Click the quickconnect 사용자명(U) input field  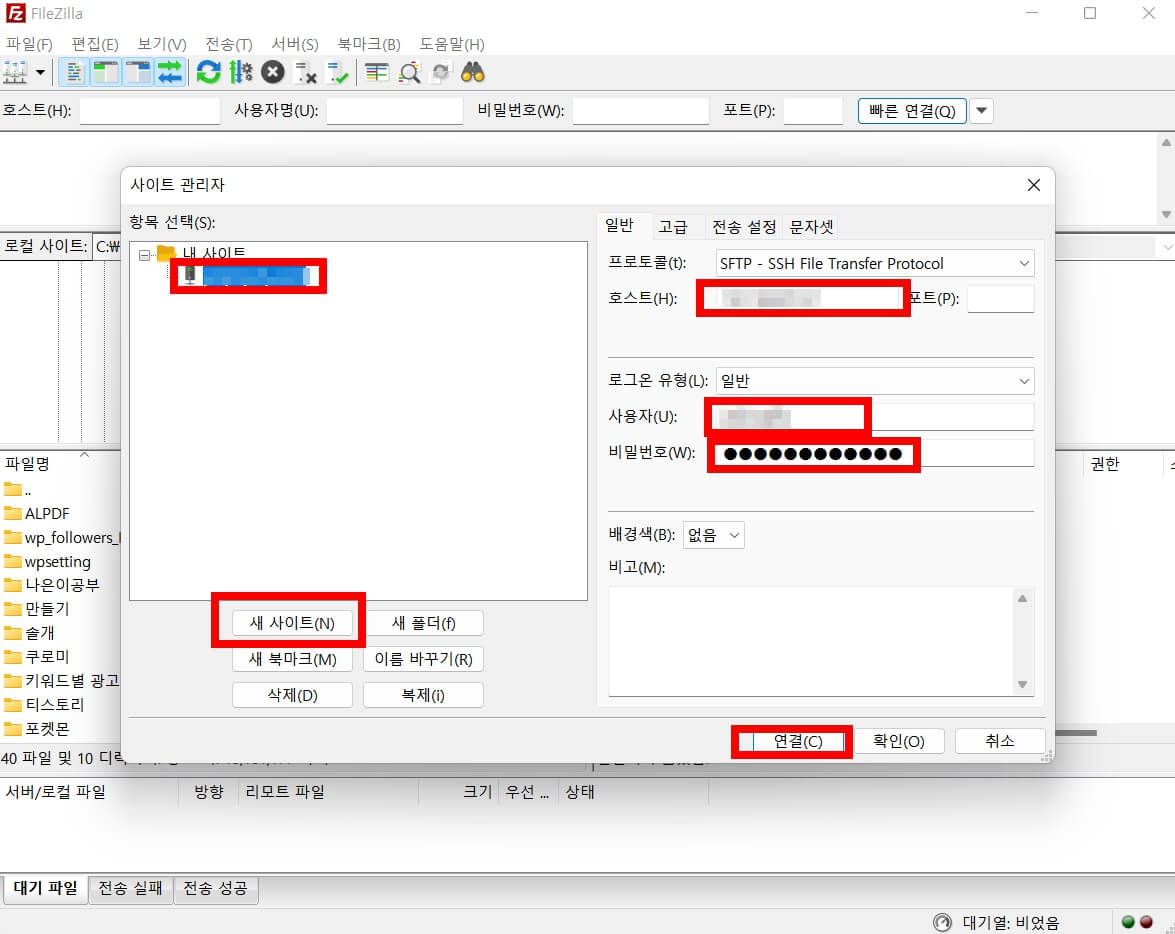pyautogui.click(x=394, y=111)
